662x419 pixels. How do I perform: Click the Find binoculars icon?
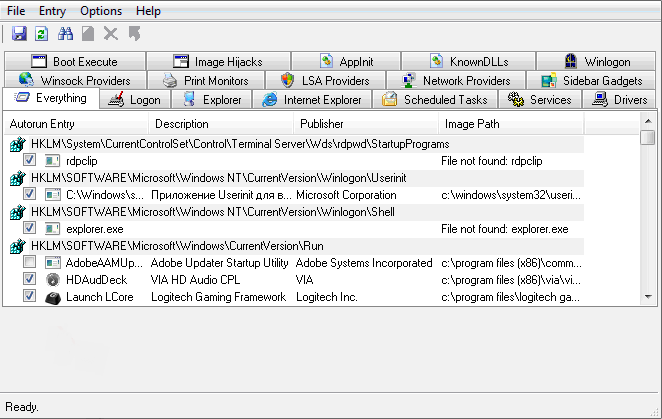click(66, 34)
